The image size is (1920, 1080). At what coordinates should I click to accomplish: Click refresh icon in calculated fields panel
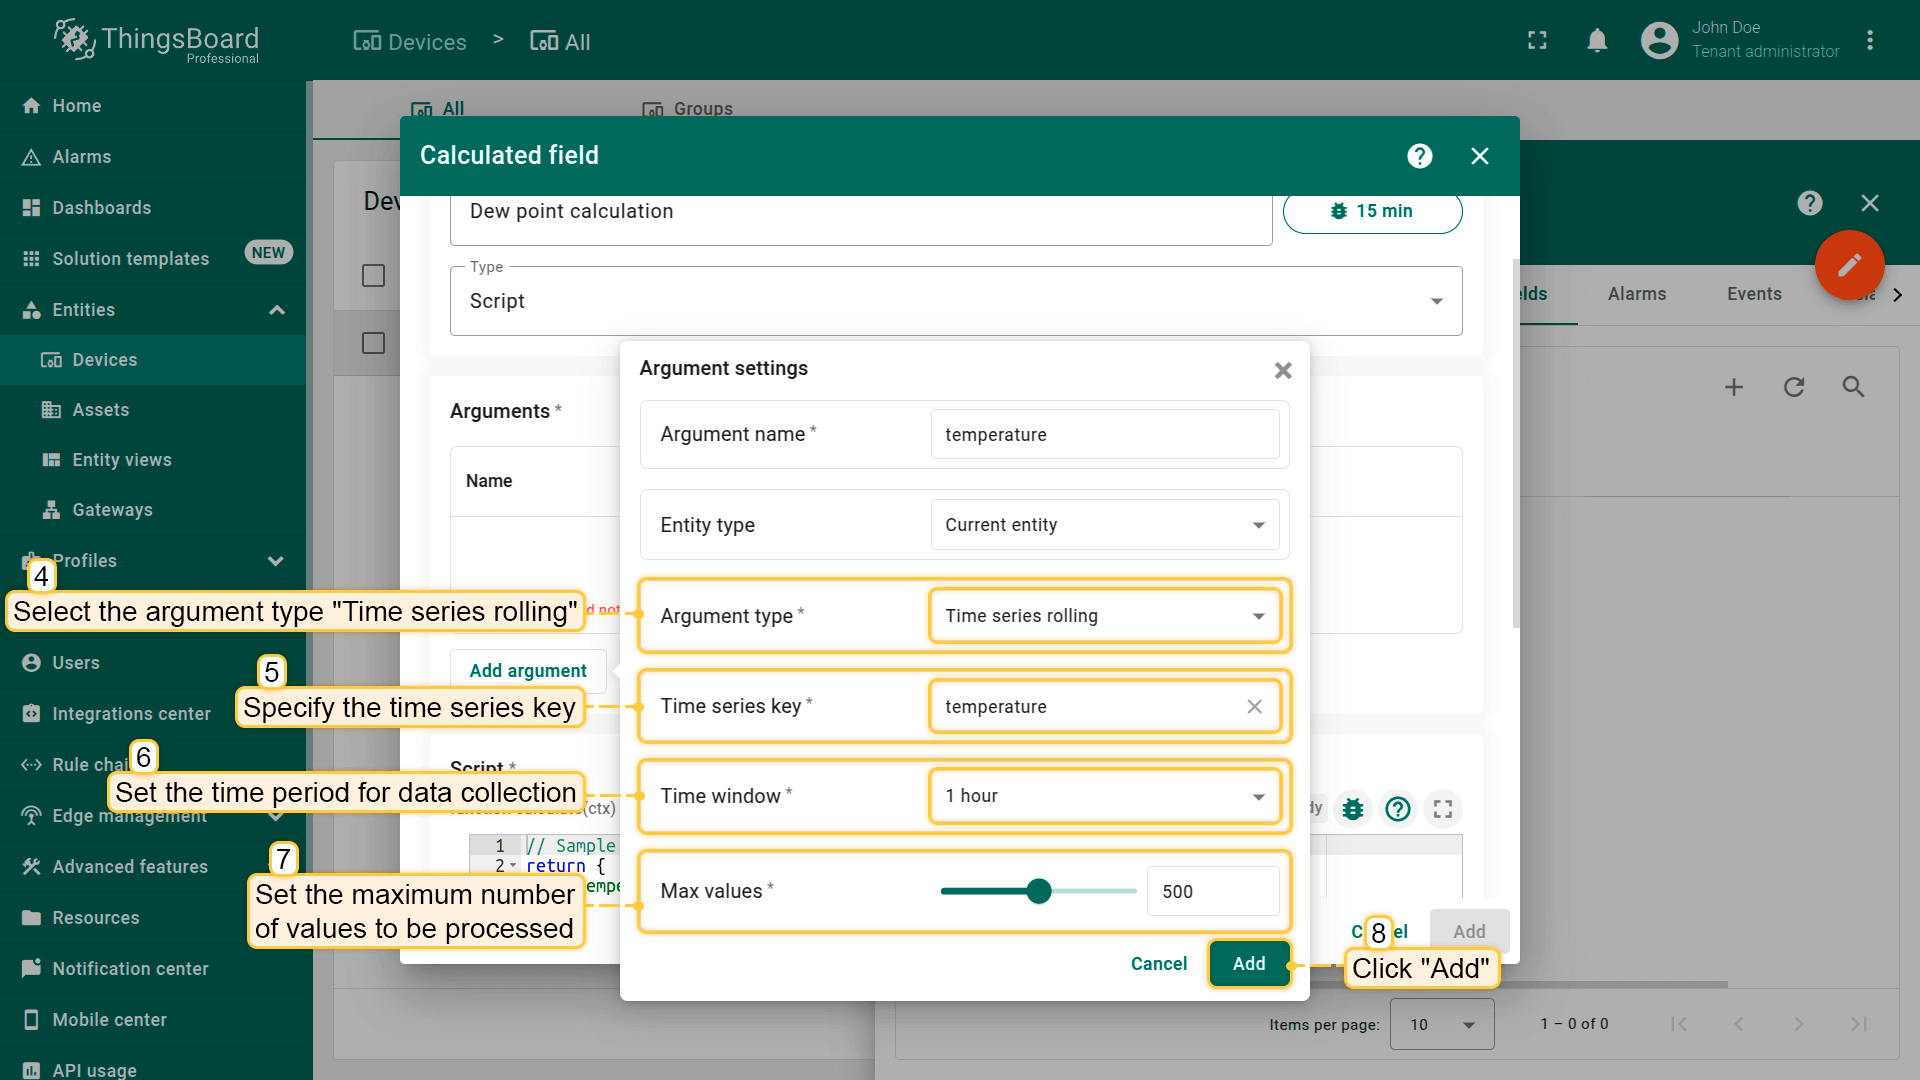click(x=1794, y=387)
